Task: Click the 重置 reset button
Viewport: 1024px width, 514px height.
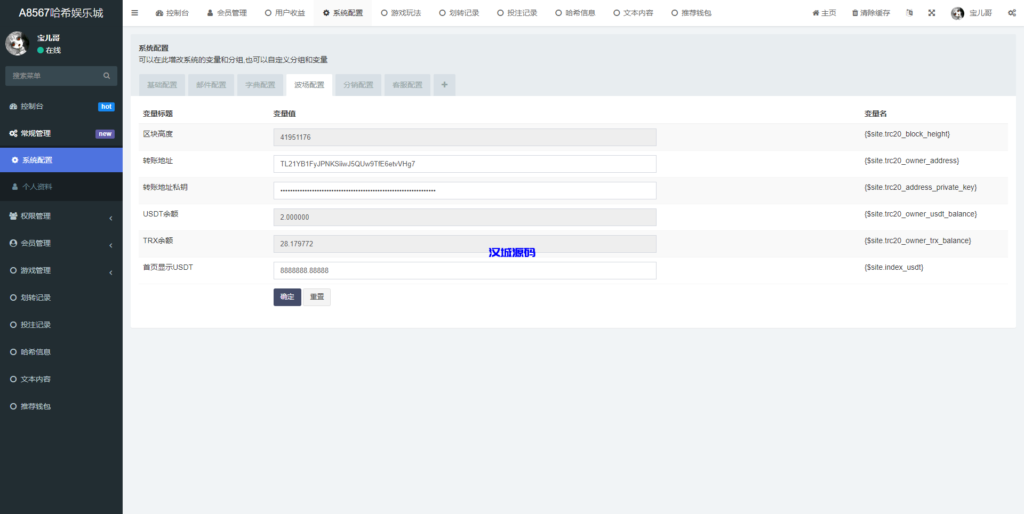Action: [317, 297]
